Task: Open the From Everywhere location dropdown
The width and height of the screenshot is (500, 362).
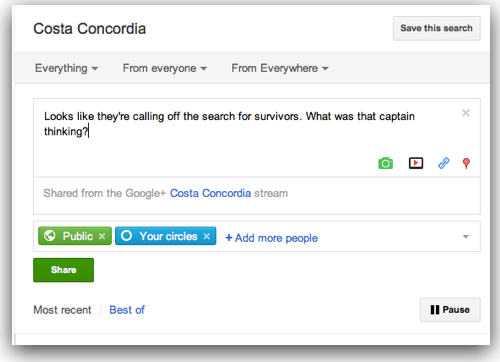Action: 280,68
